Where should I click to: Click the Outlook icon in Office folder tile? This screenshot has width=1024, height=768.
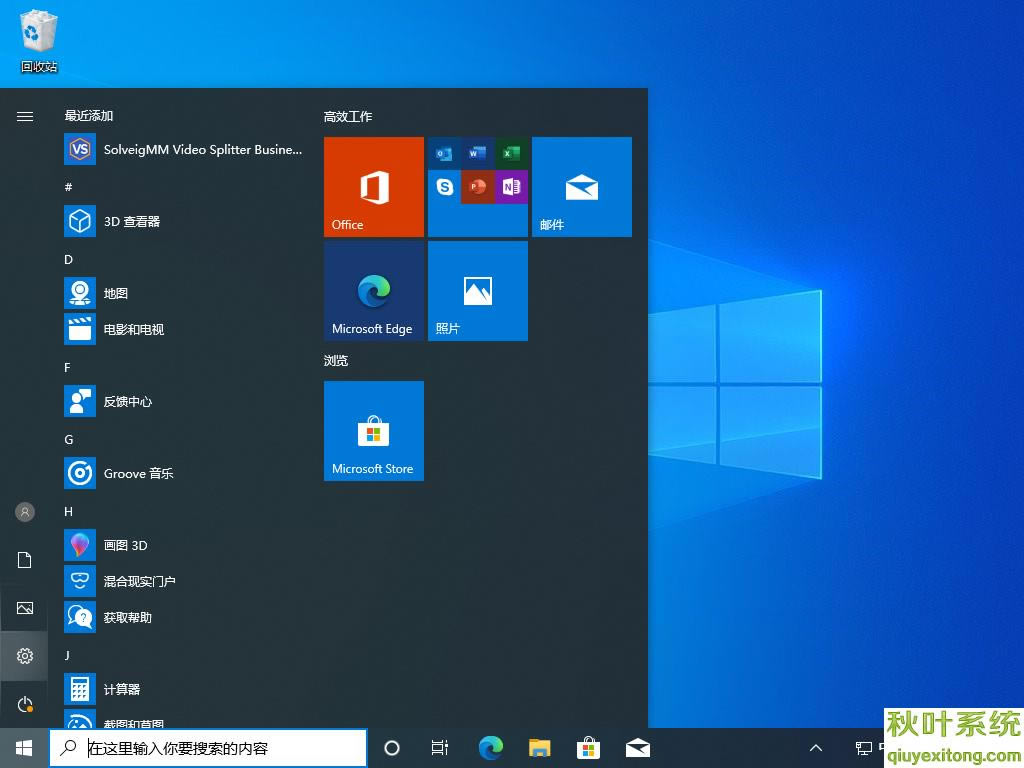[444, 154]
